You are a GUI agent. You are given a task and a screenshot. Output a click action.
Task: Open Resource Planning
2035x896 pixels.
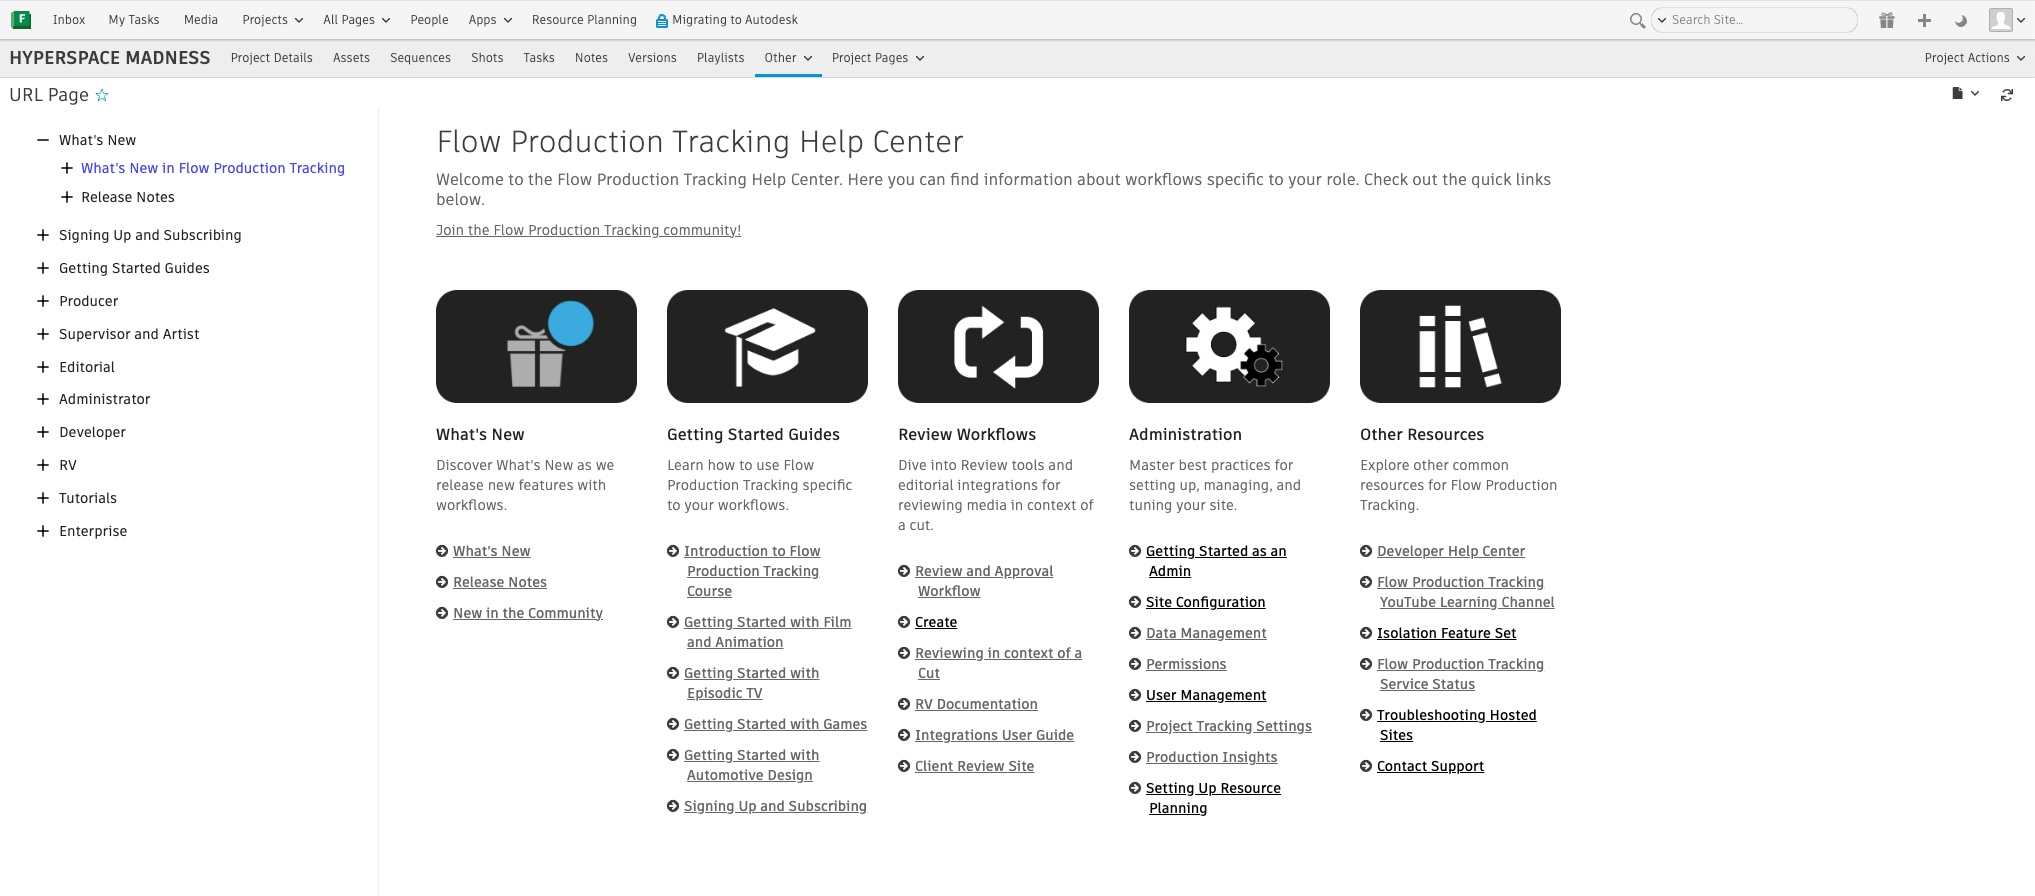point(584,20)
